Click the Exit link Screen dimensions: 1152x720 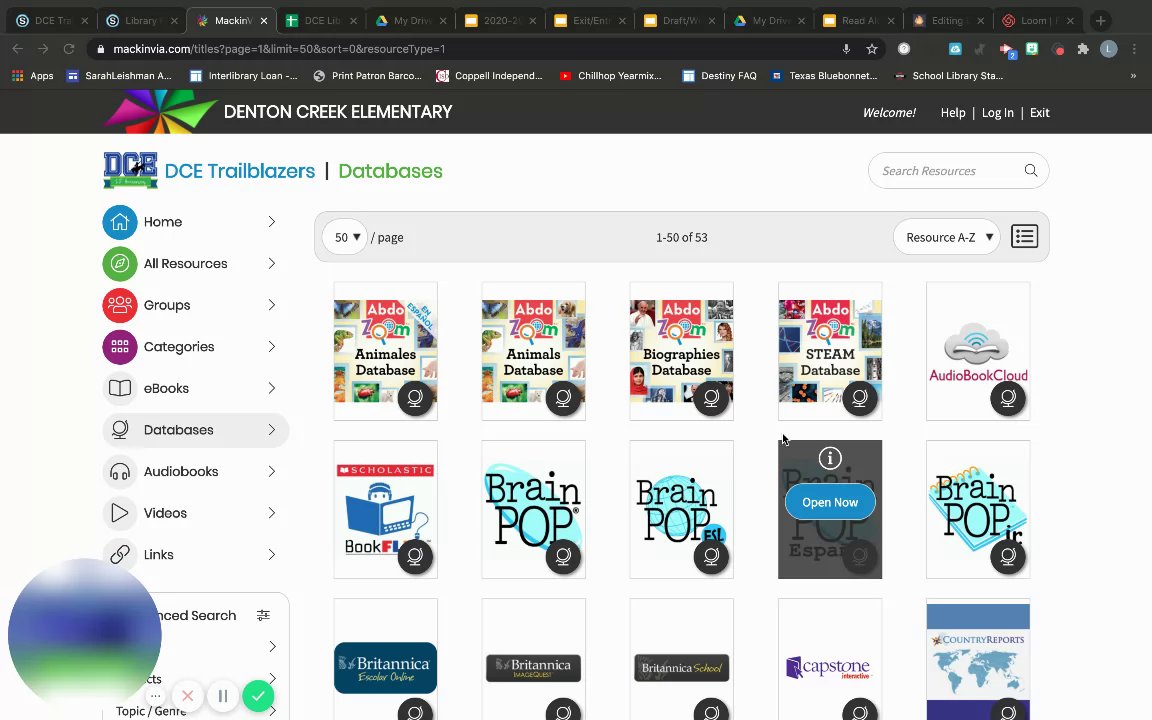(x=1040, y=112)
